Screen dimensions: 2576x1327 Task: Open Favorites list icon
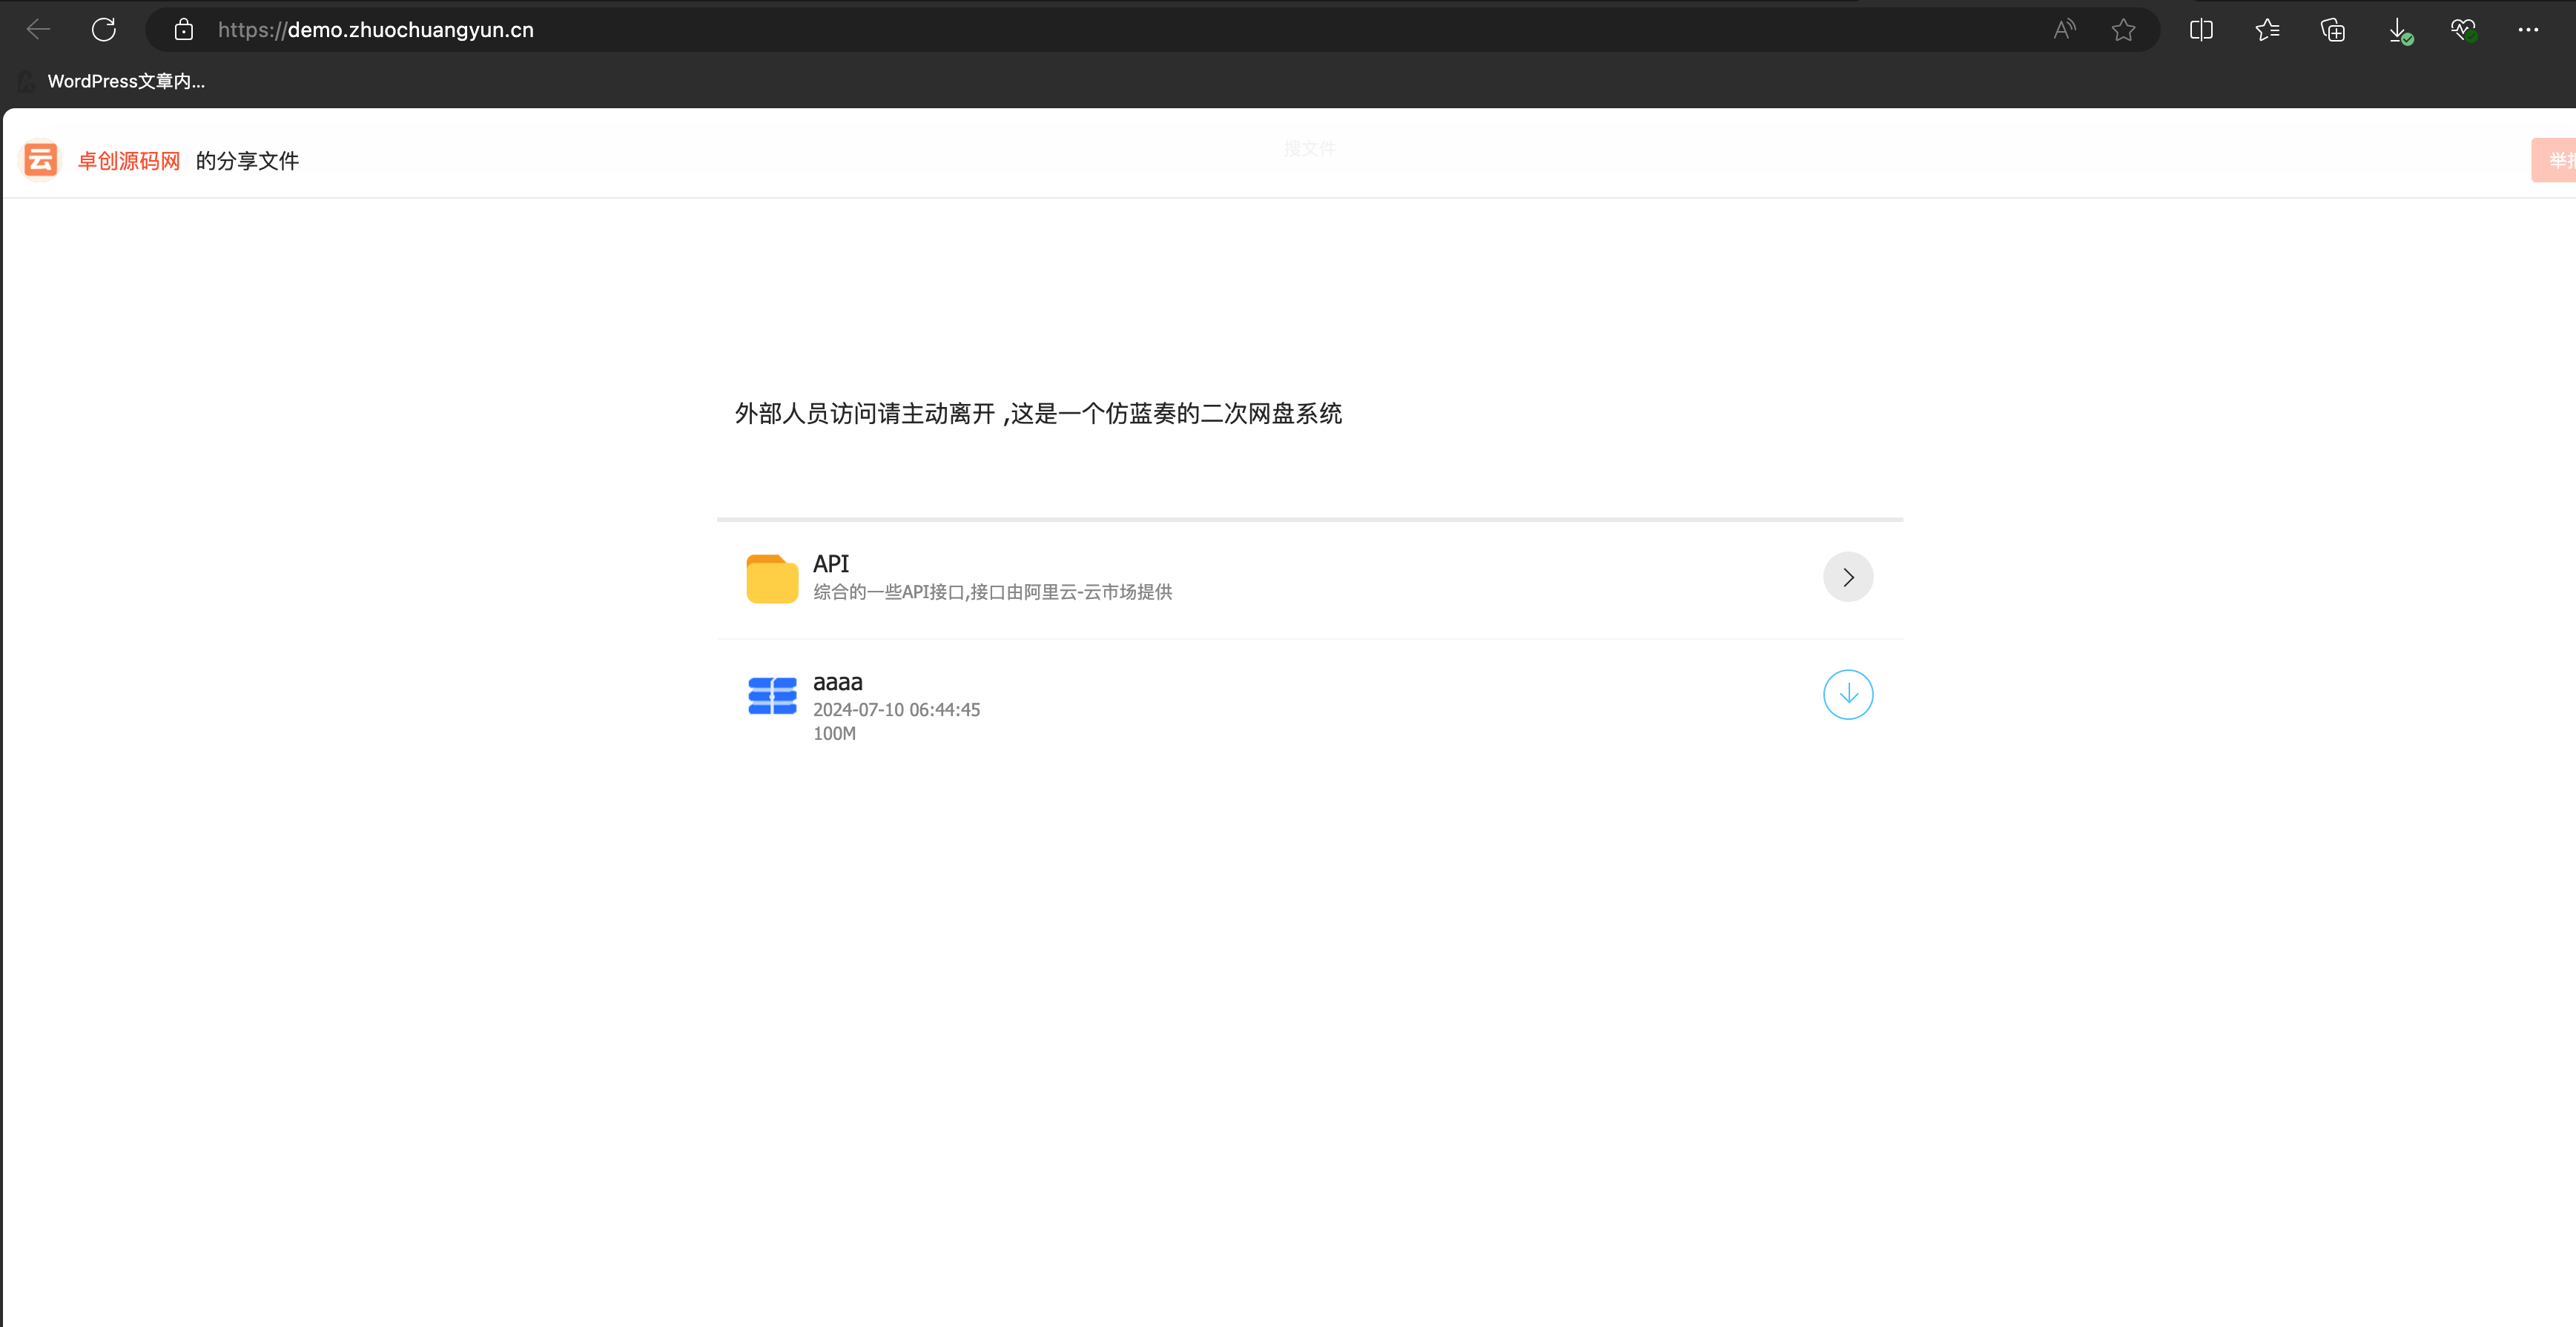[2267, 30]
